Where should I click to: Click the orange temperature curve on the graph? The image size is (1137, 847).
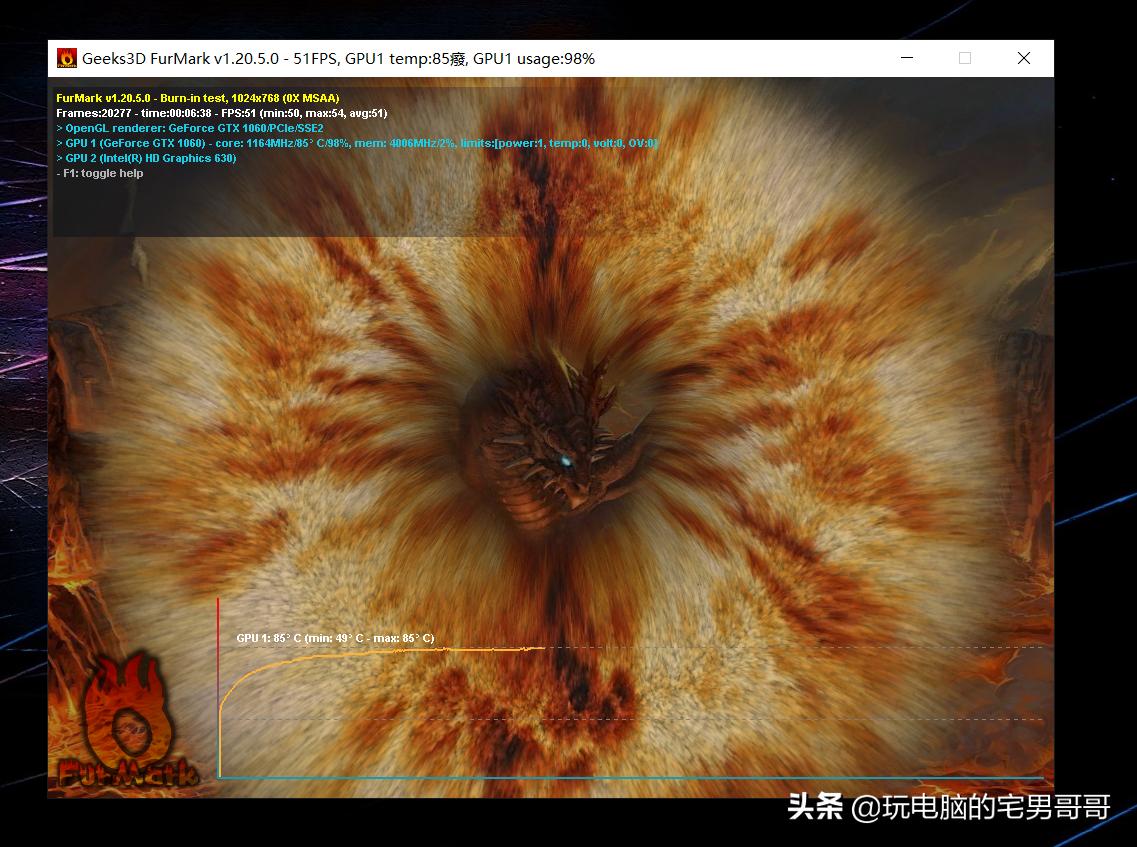pyautogui.click(x=400, y=650)
